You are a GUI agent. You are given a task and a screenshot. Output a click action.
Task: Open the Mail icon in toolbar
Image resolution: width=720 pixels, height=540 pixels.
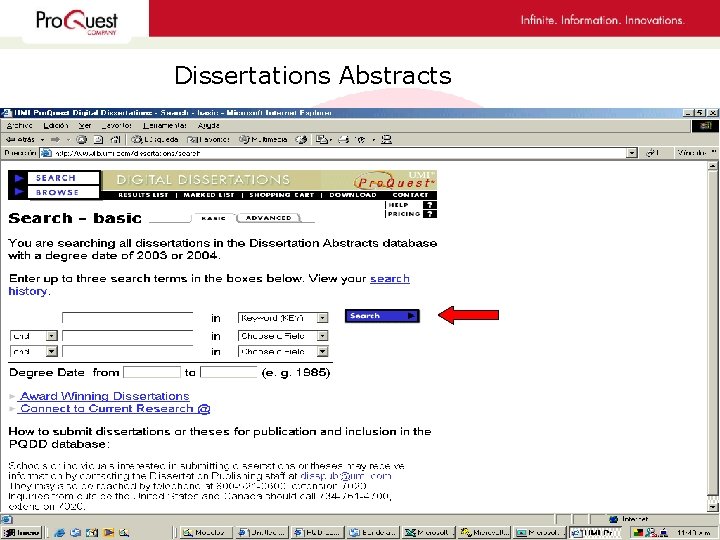click(322, 140)
